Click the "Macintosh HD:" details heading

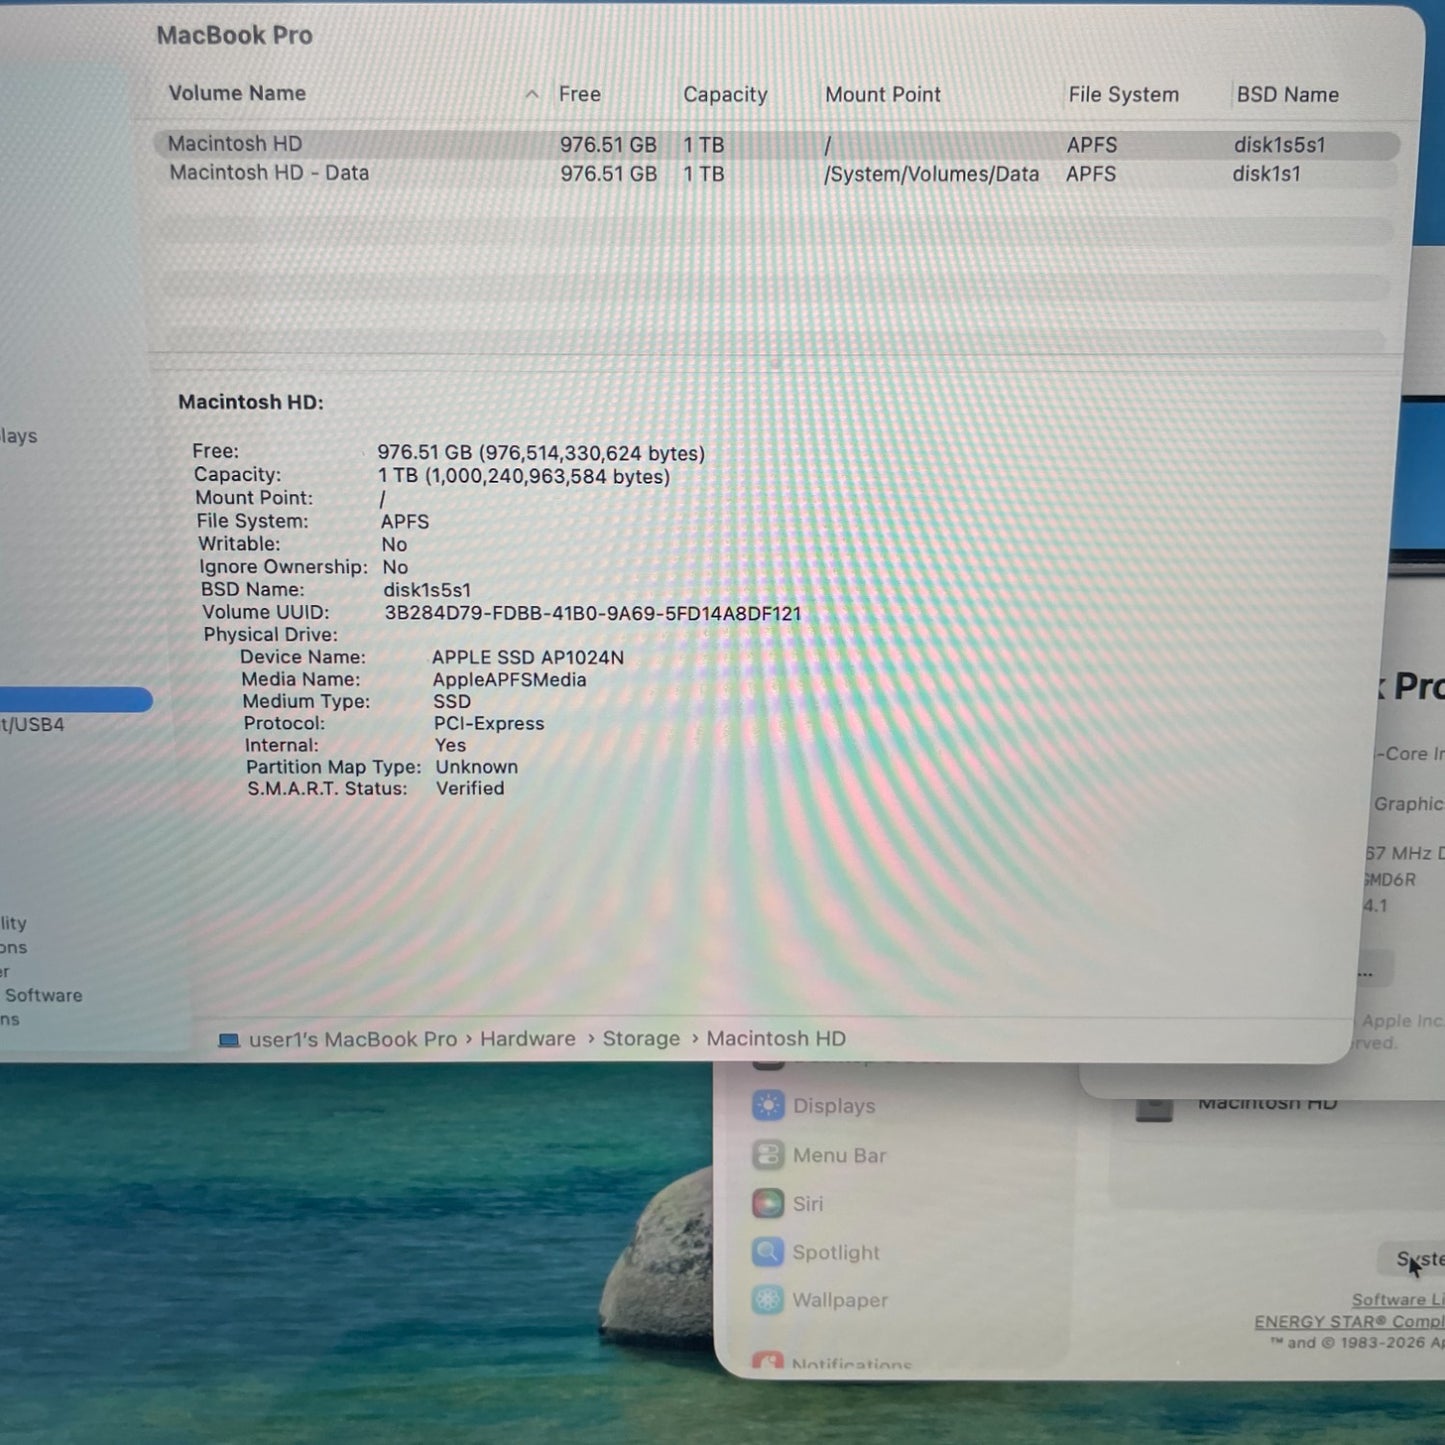(251, 402)
